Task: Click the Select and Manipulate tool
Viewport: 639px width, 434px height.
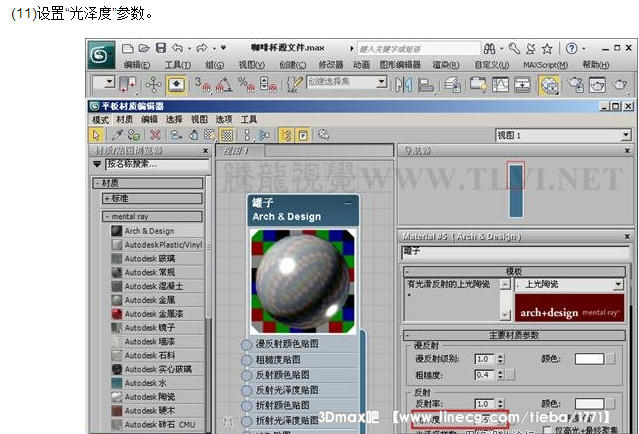Action: coord(153,85)
